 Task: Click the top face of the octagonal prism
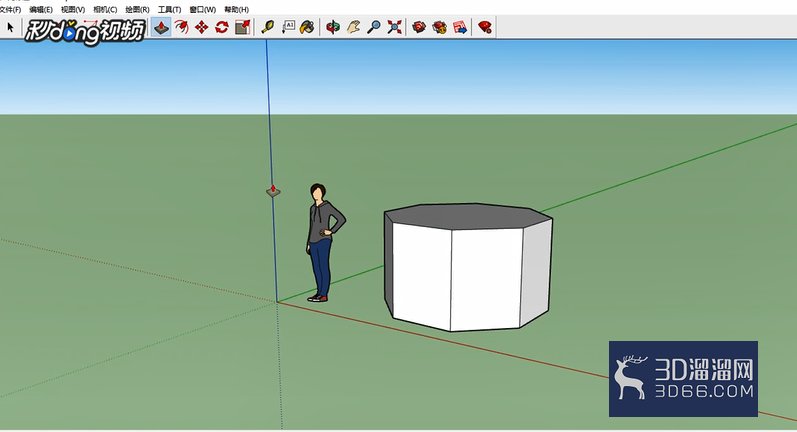468,216
